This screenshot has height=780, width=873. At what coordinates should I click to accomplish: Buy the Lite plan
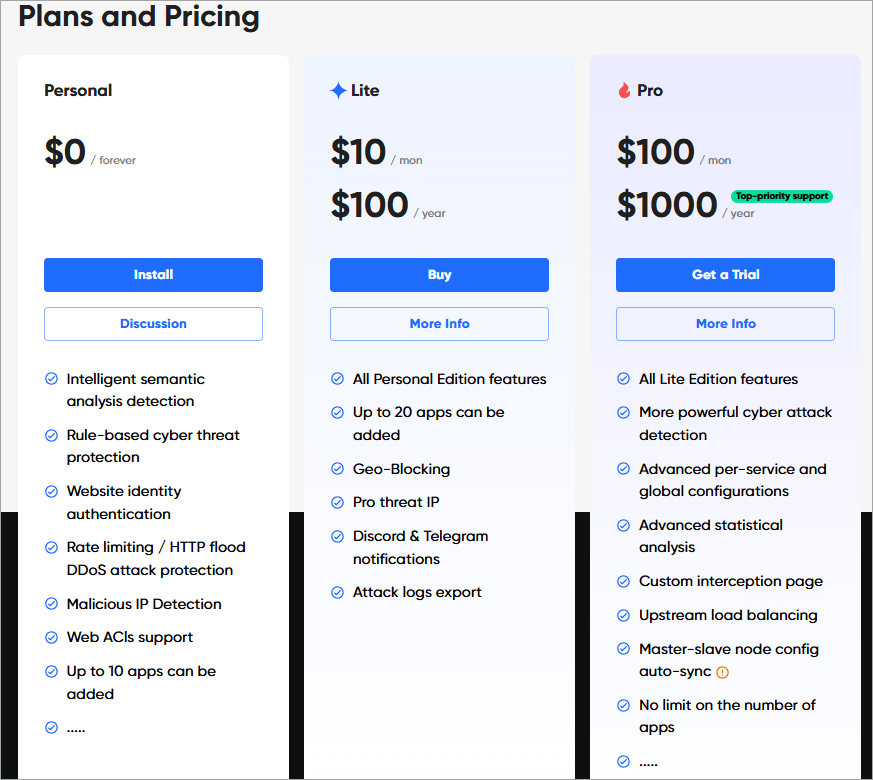coord(439,275)
